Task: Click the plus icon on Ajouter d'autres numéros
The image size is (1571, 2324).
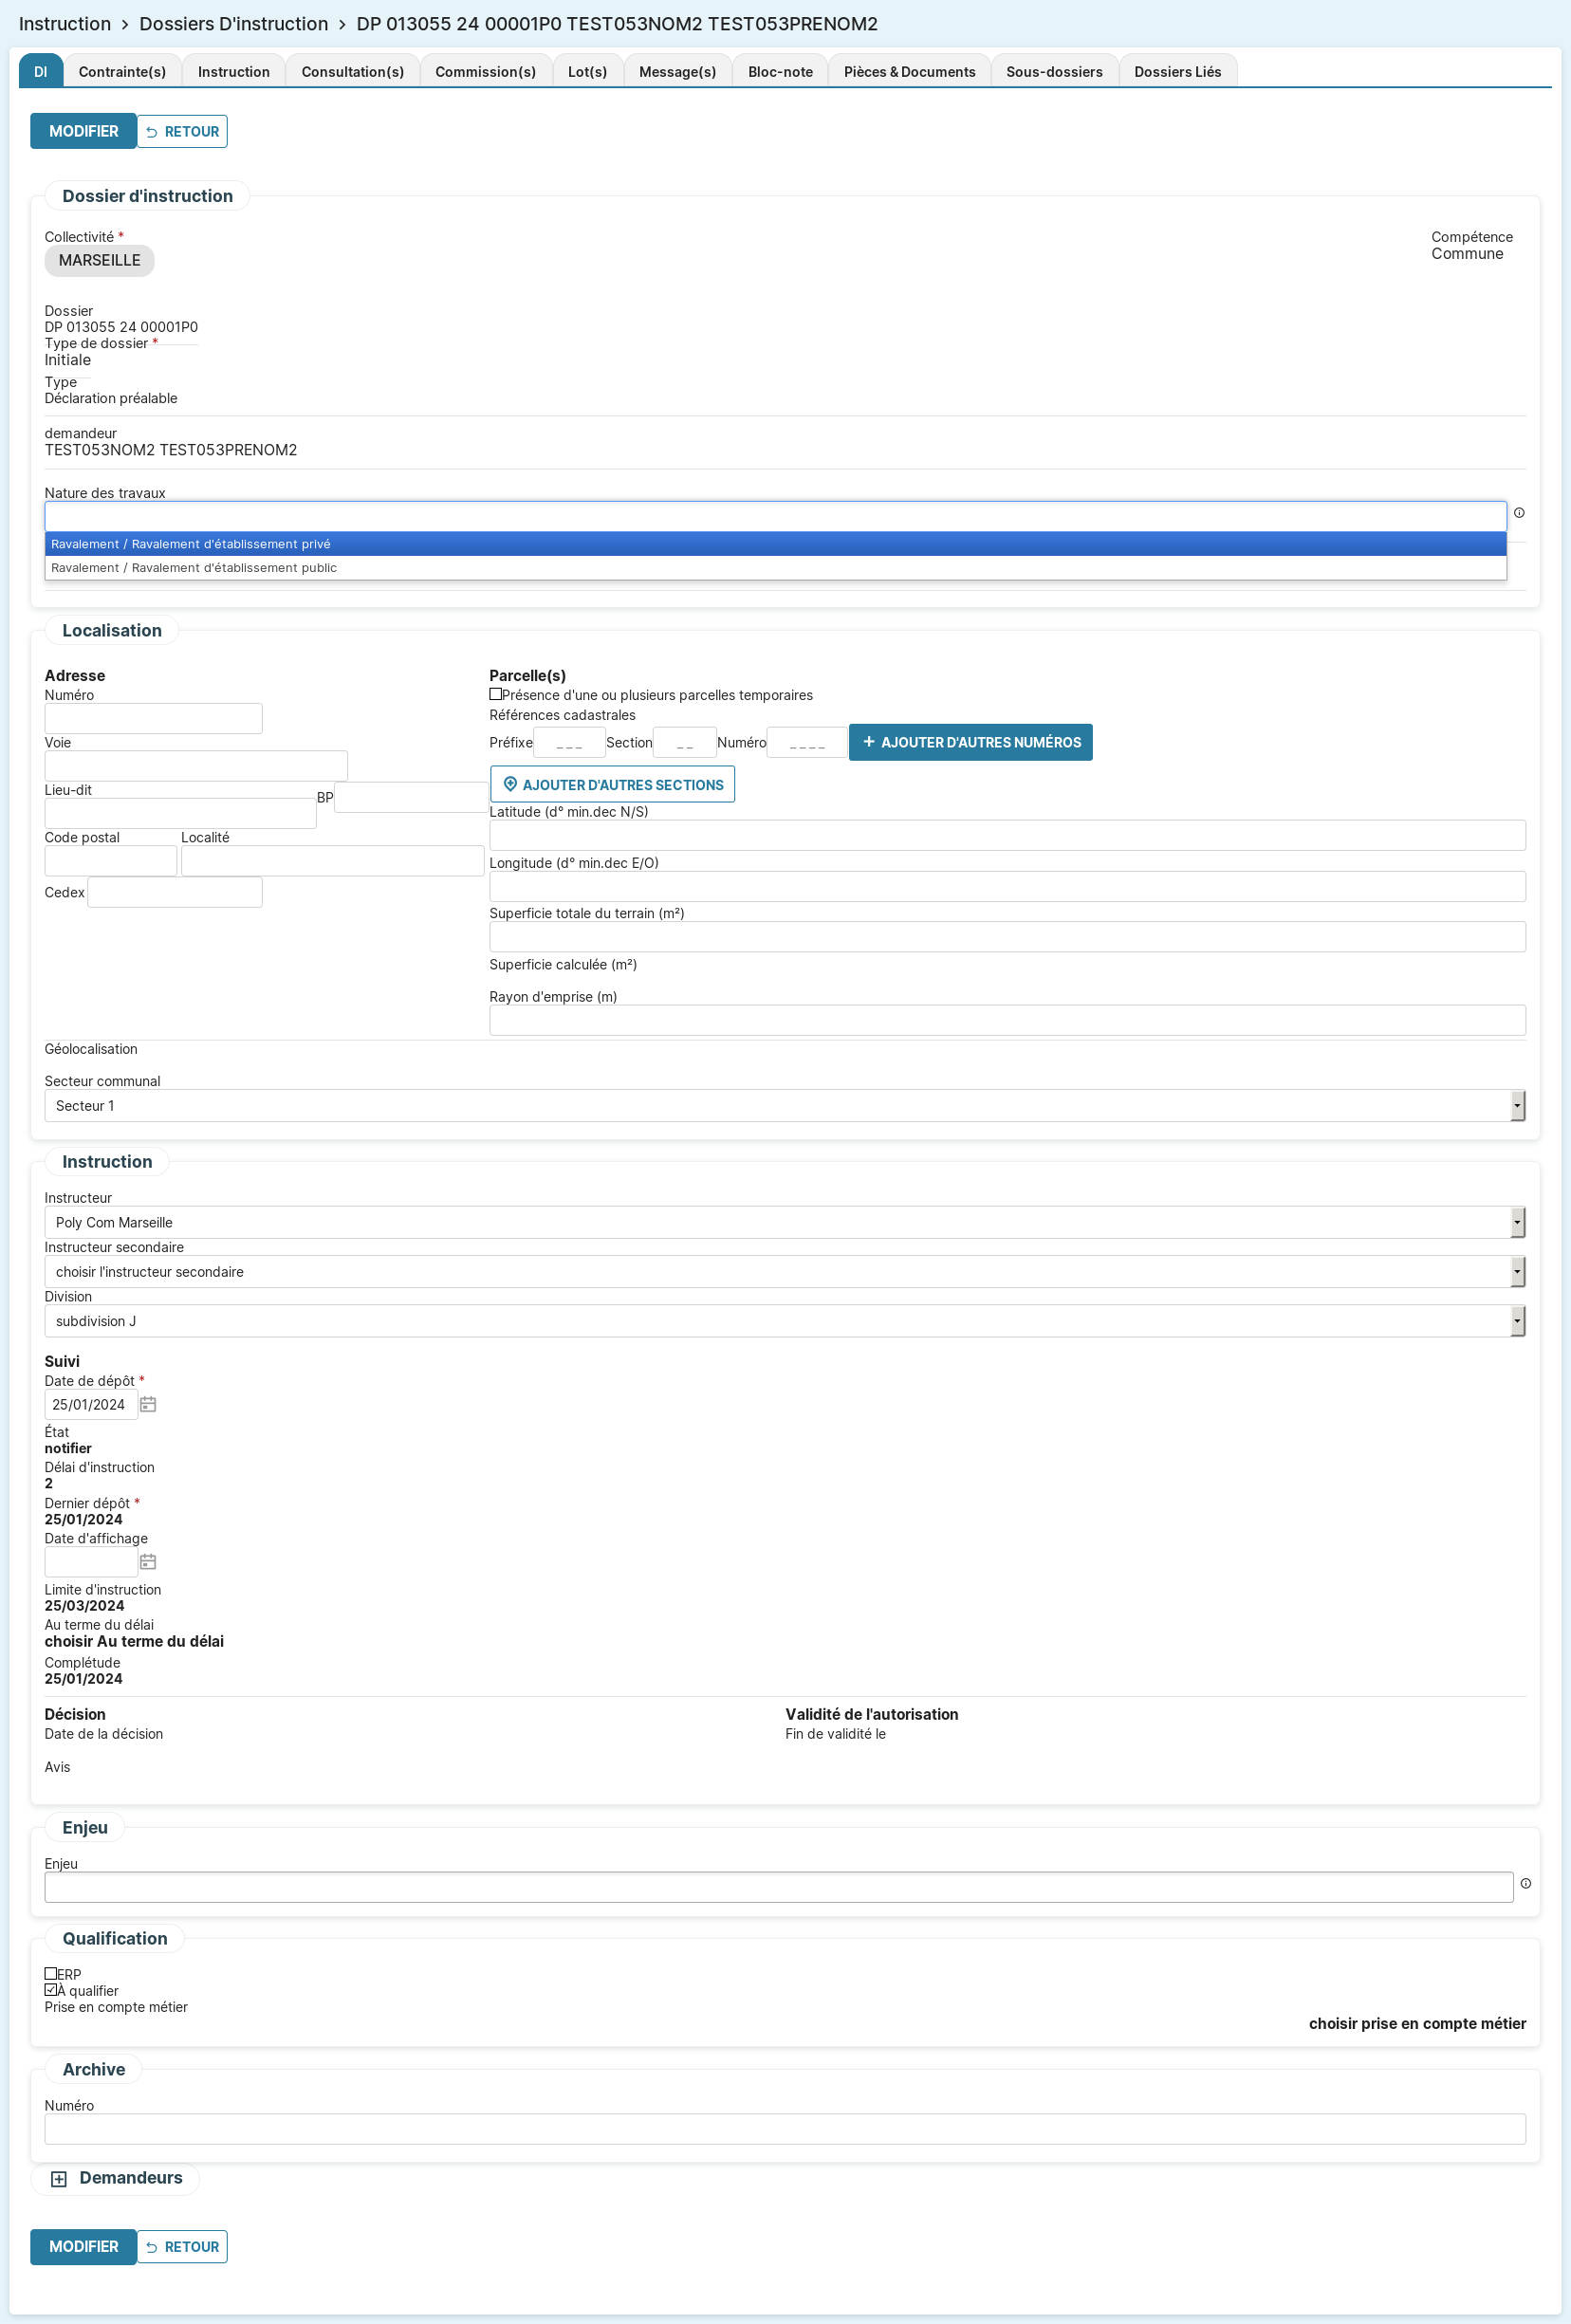Action: [868, 742]
